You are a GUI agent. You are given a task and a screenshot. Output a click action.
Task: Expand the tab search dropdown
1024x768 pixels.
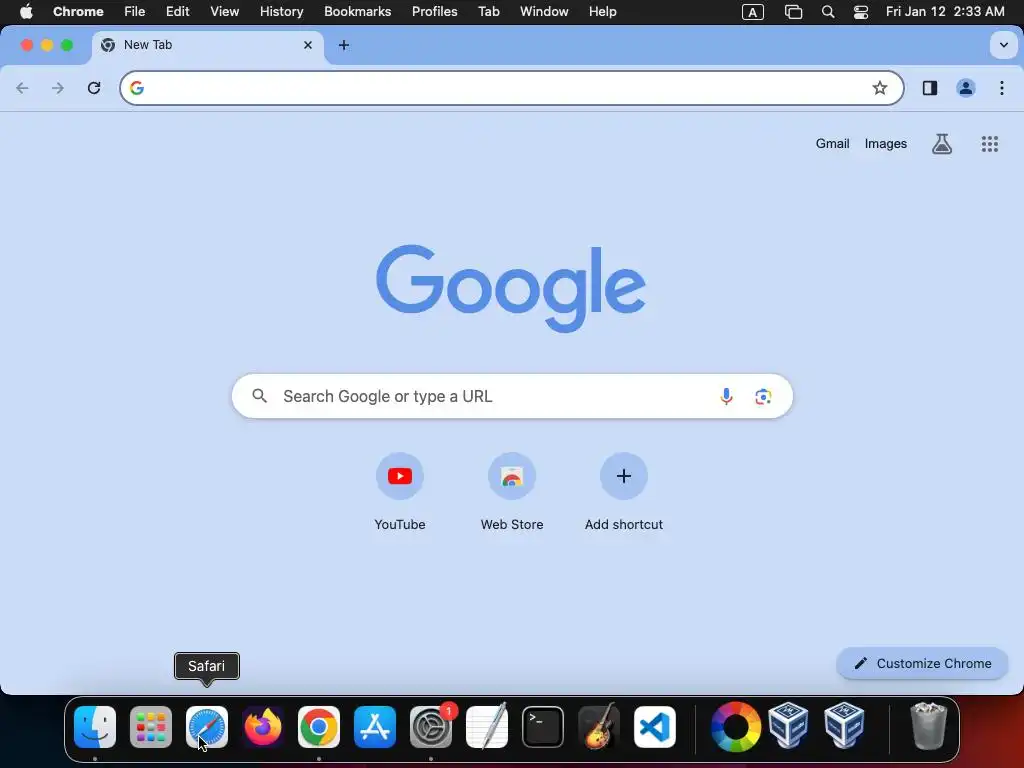pyautogui.click(x=1004, y=45)
